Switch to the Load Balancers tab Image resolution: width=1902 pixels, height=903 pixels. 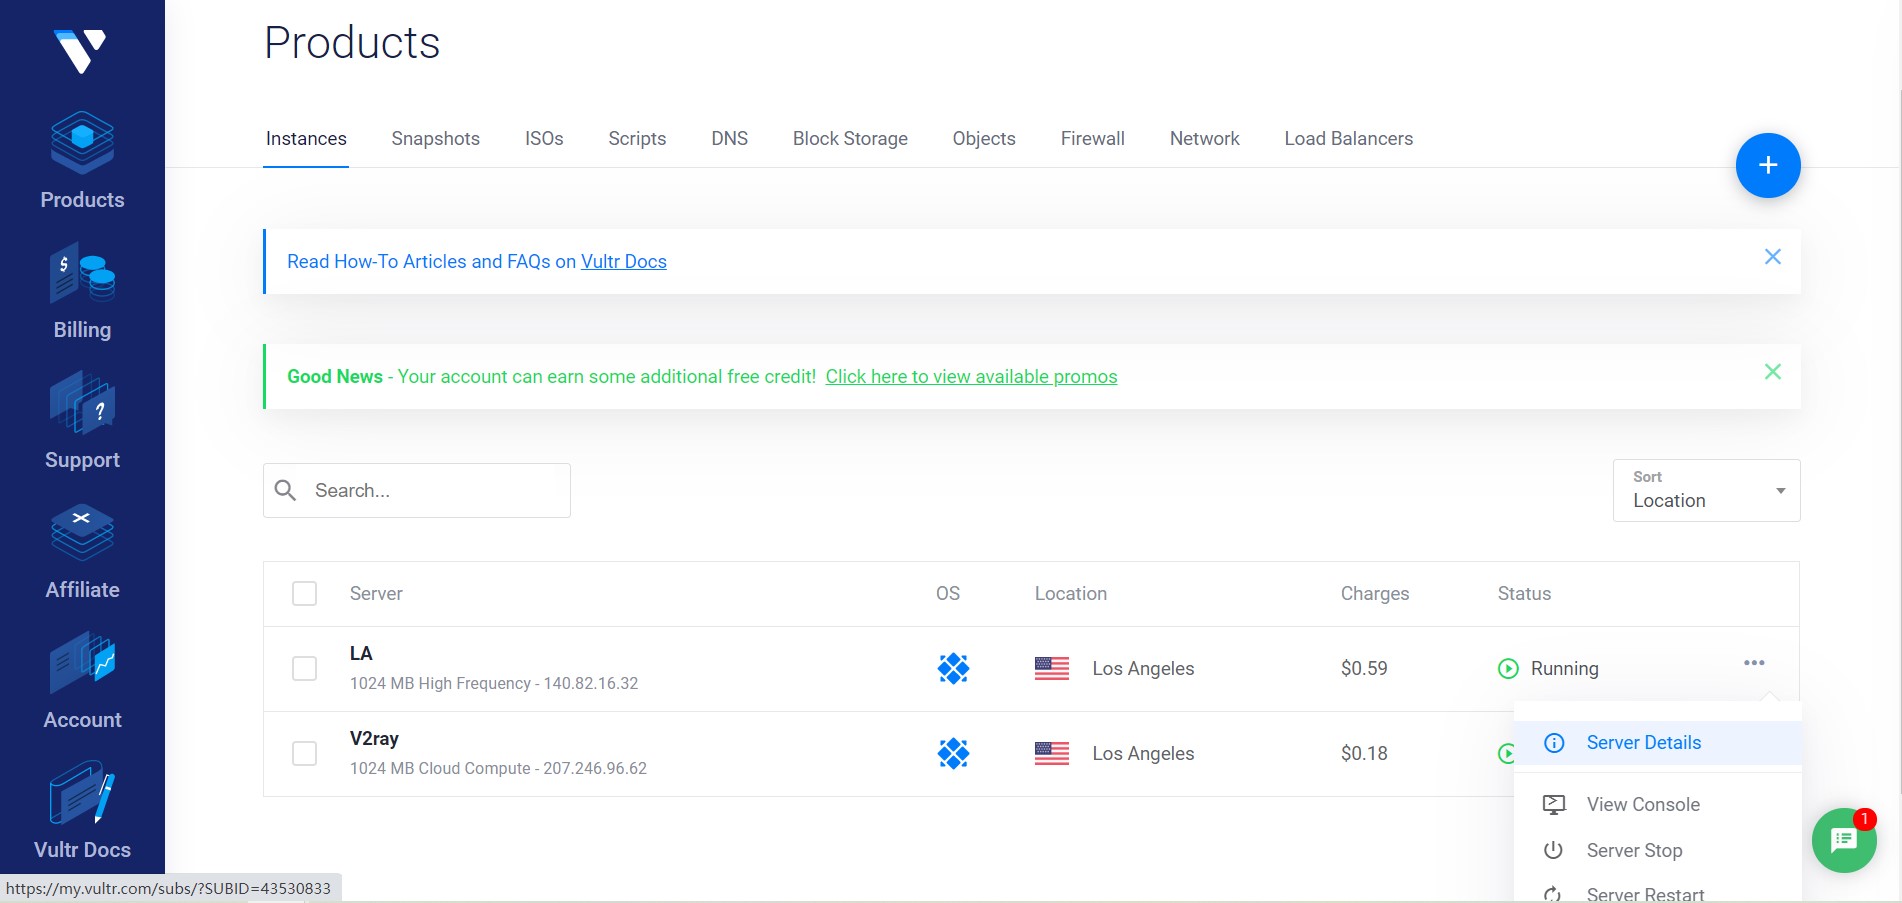tap(1348, 139)
